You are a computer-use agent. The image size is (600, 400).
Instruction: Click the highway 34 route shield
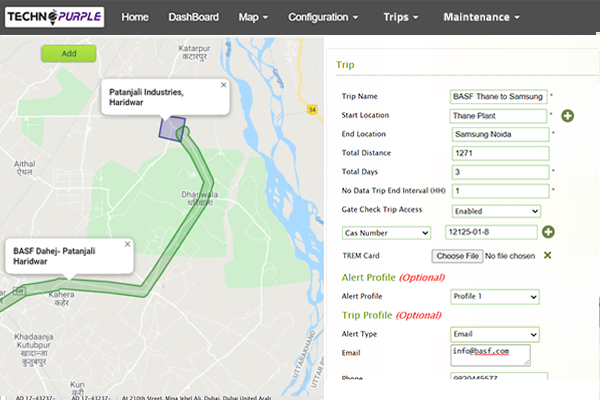(312, 110)
